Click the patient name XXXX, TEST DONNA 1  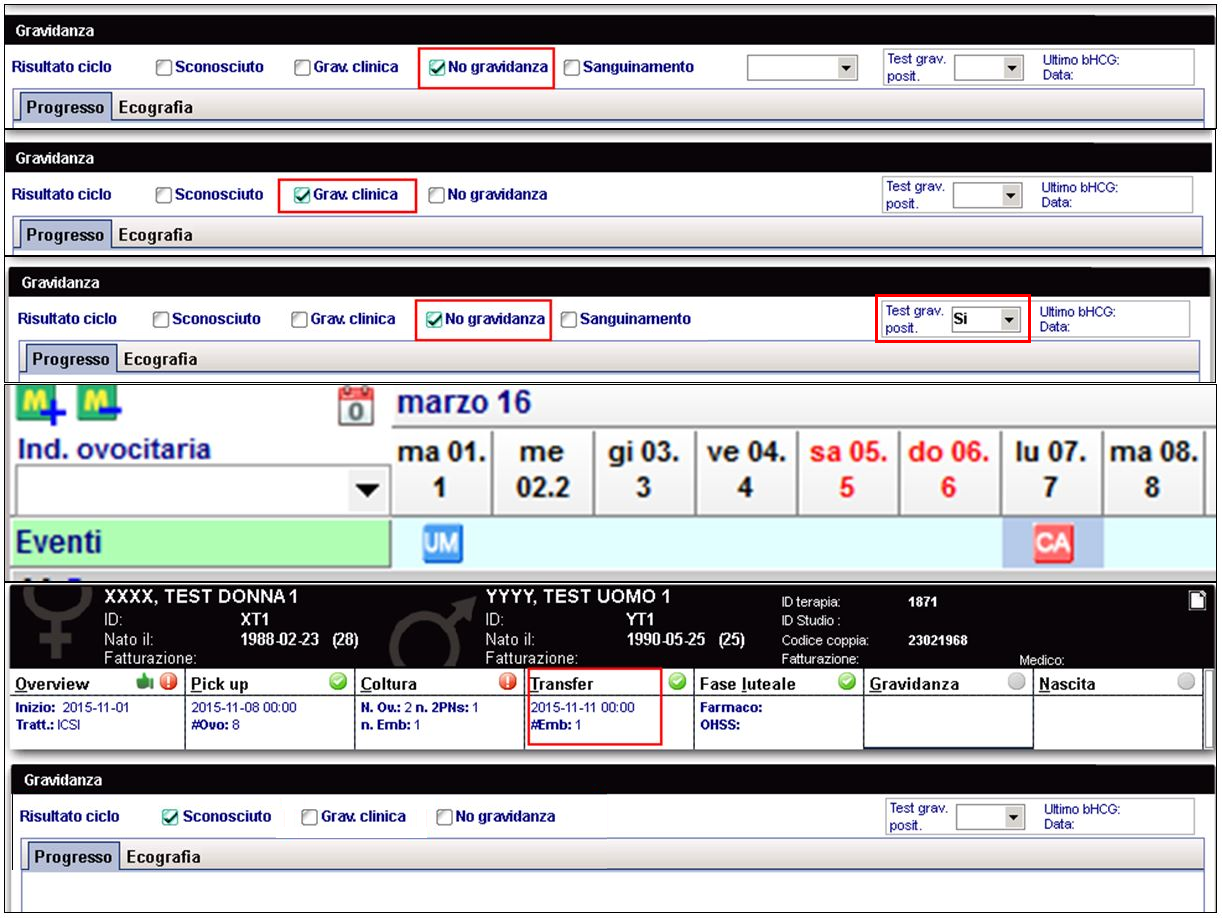[201, 597]
